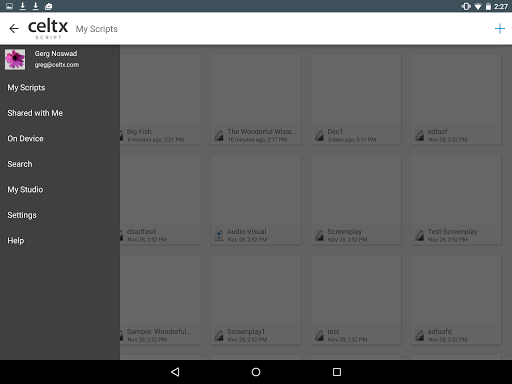Tap the flower profile avatar picture
Screen dimensions: 512x384
(15, 60)
